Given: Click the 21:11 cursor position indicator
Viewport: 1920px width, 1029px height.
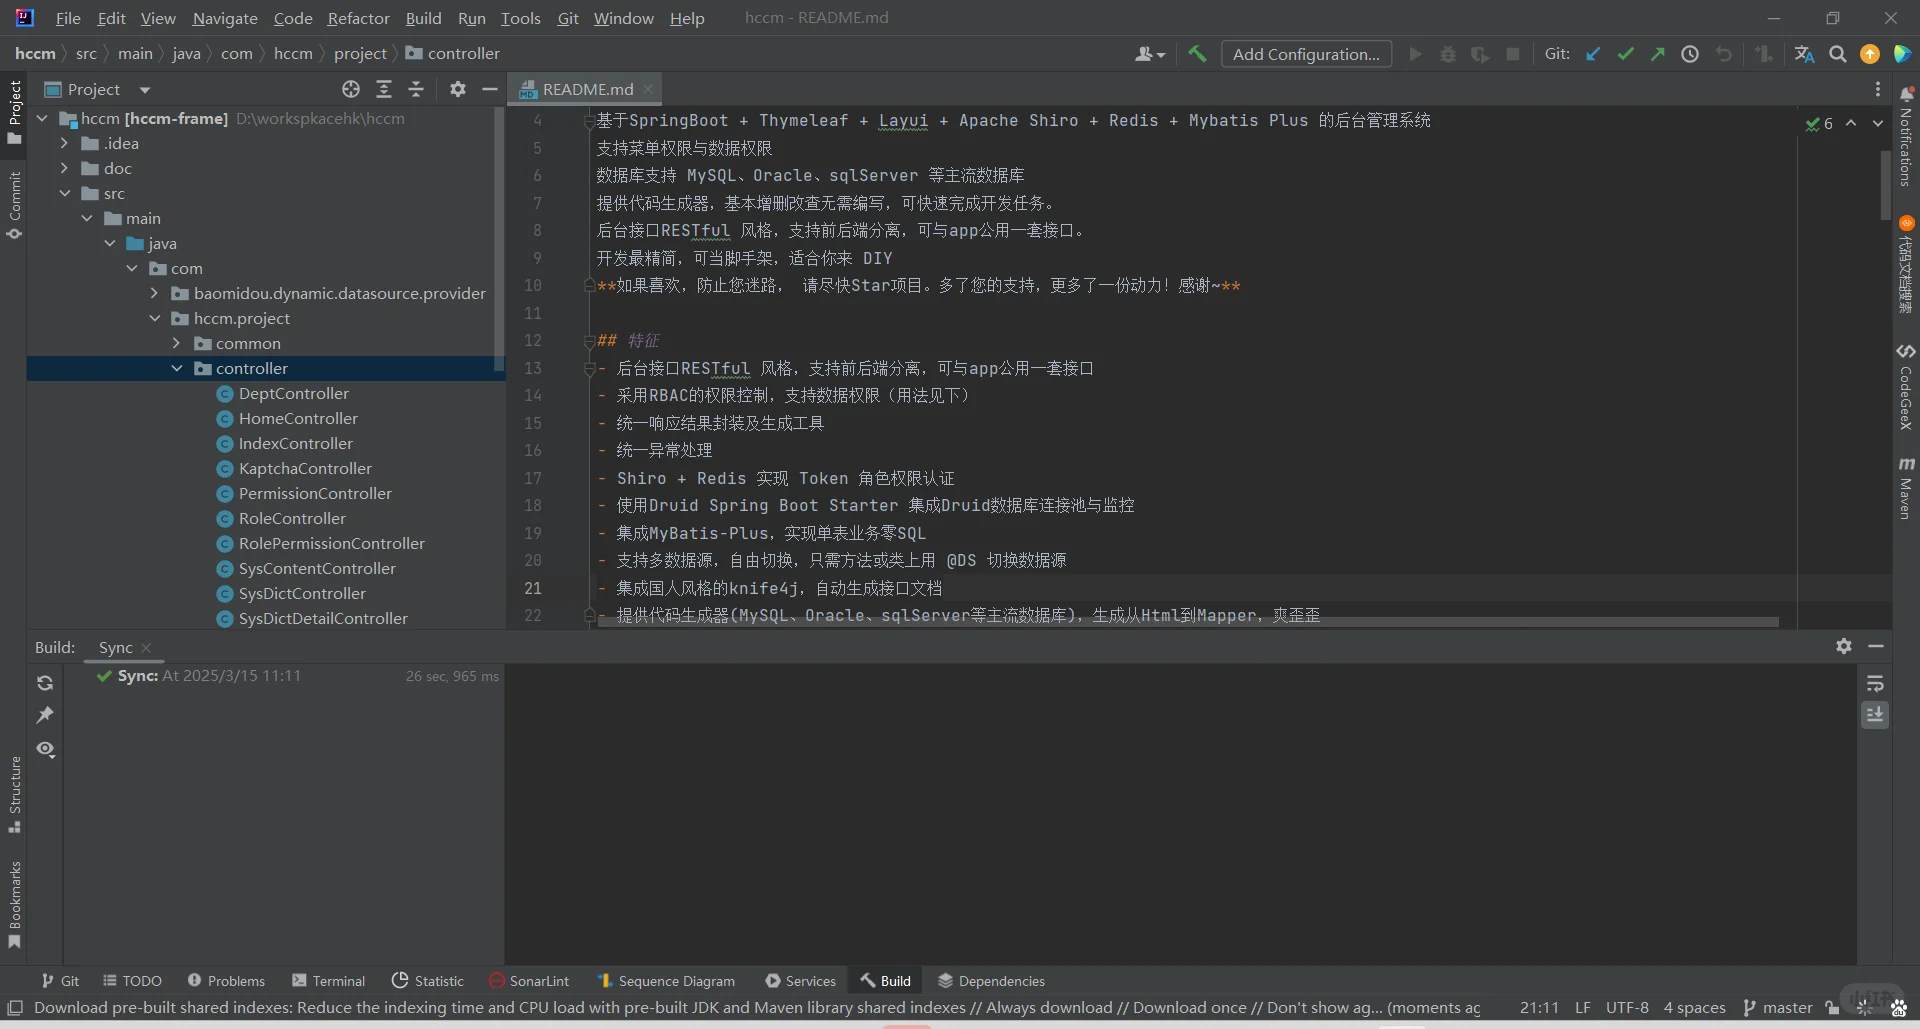Looking at the screenshot, I should (x=1539, y=1007).
